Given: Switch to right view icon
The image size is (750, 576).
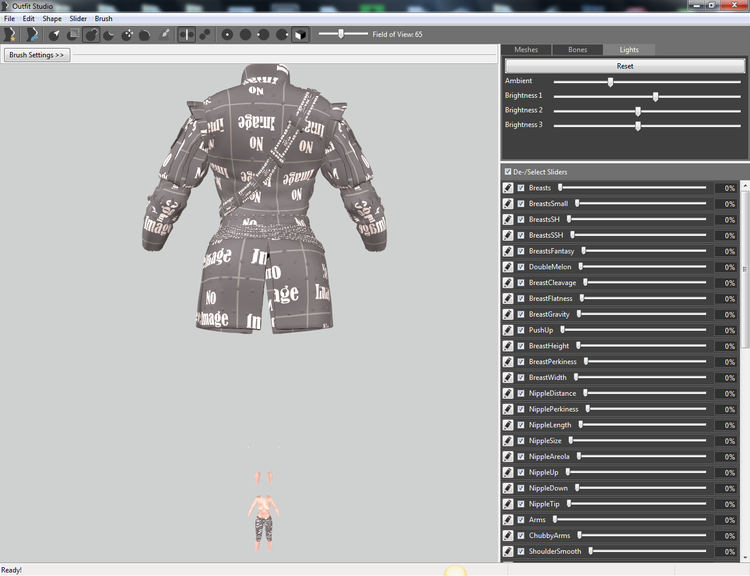Looking at the screenshot, I should [x=282, y=34].
